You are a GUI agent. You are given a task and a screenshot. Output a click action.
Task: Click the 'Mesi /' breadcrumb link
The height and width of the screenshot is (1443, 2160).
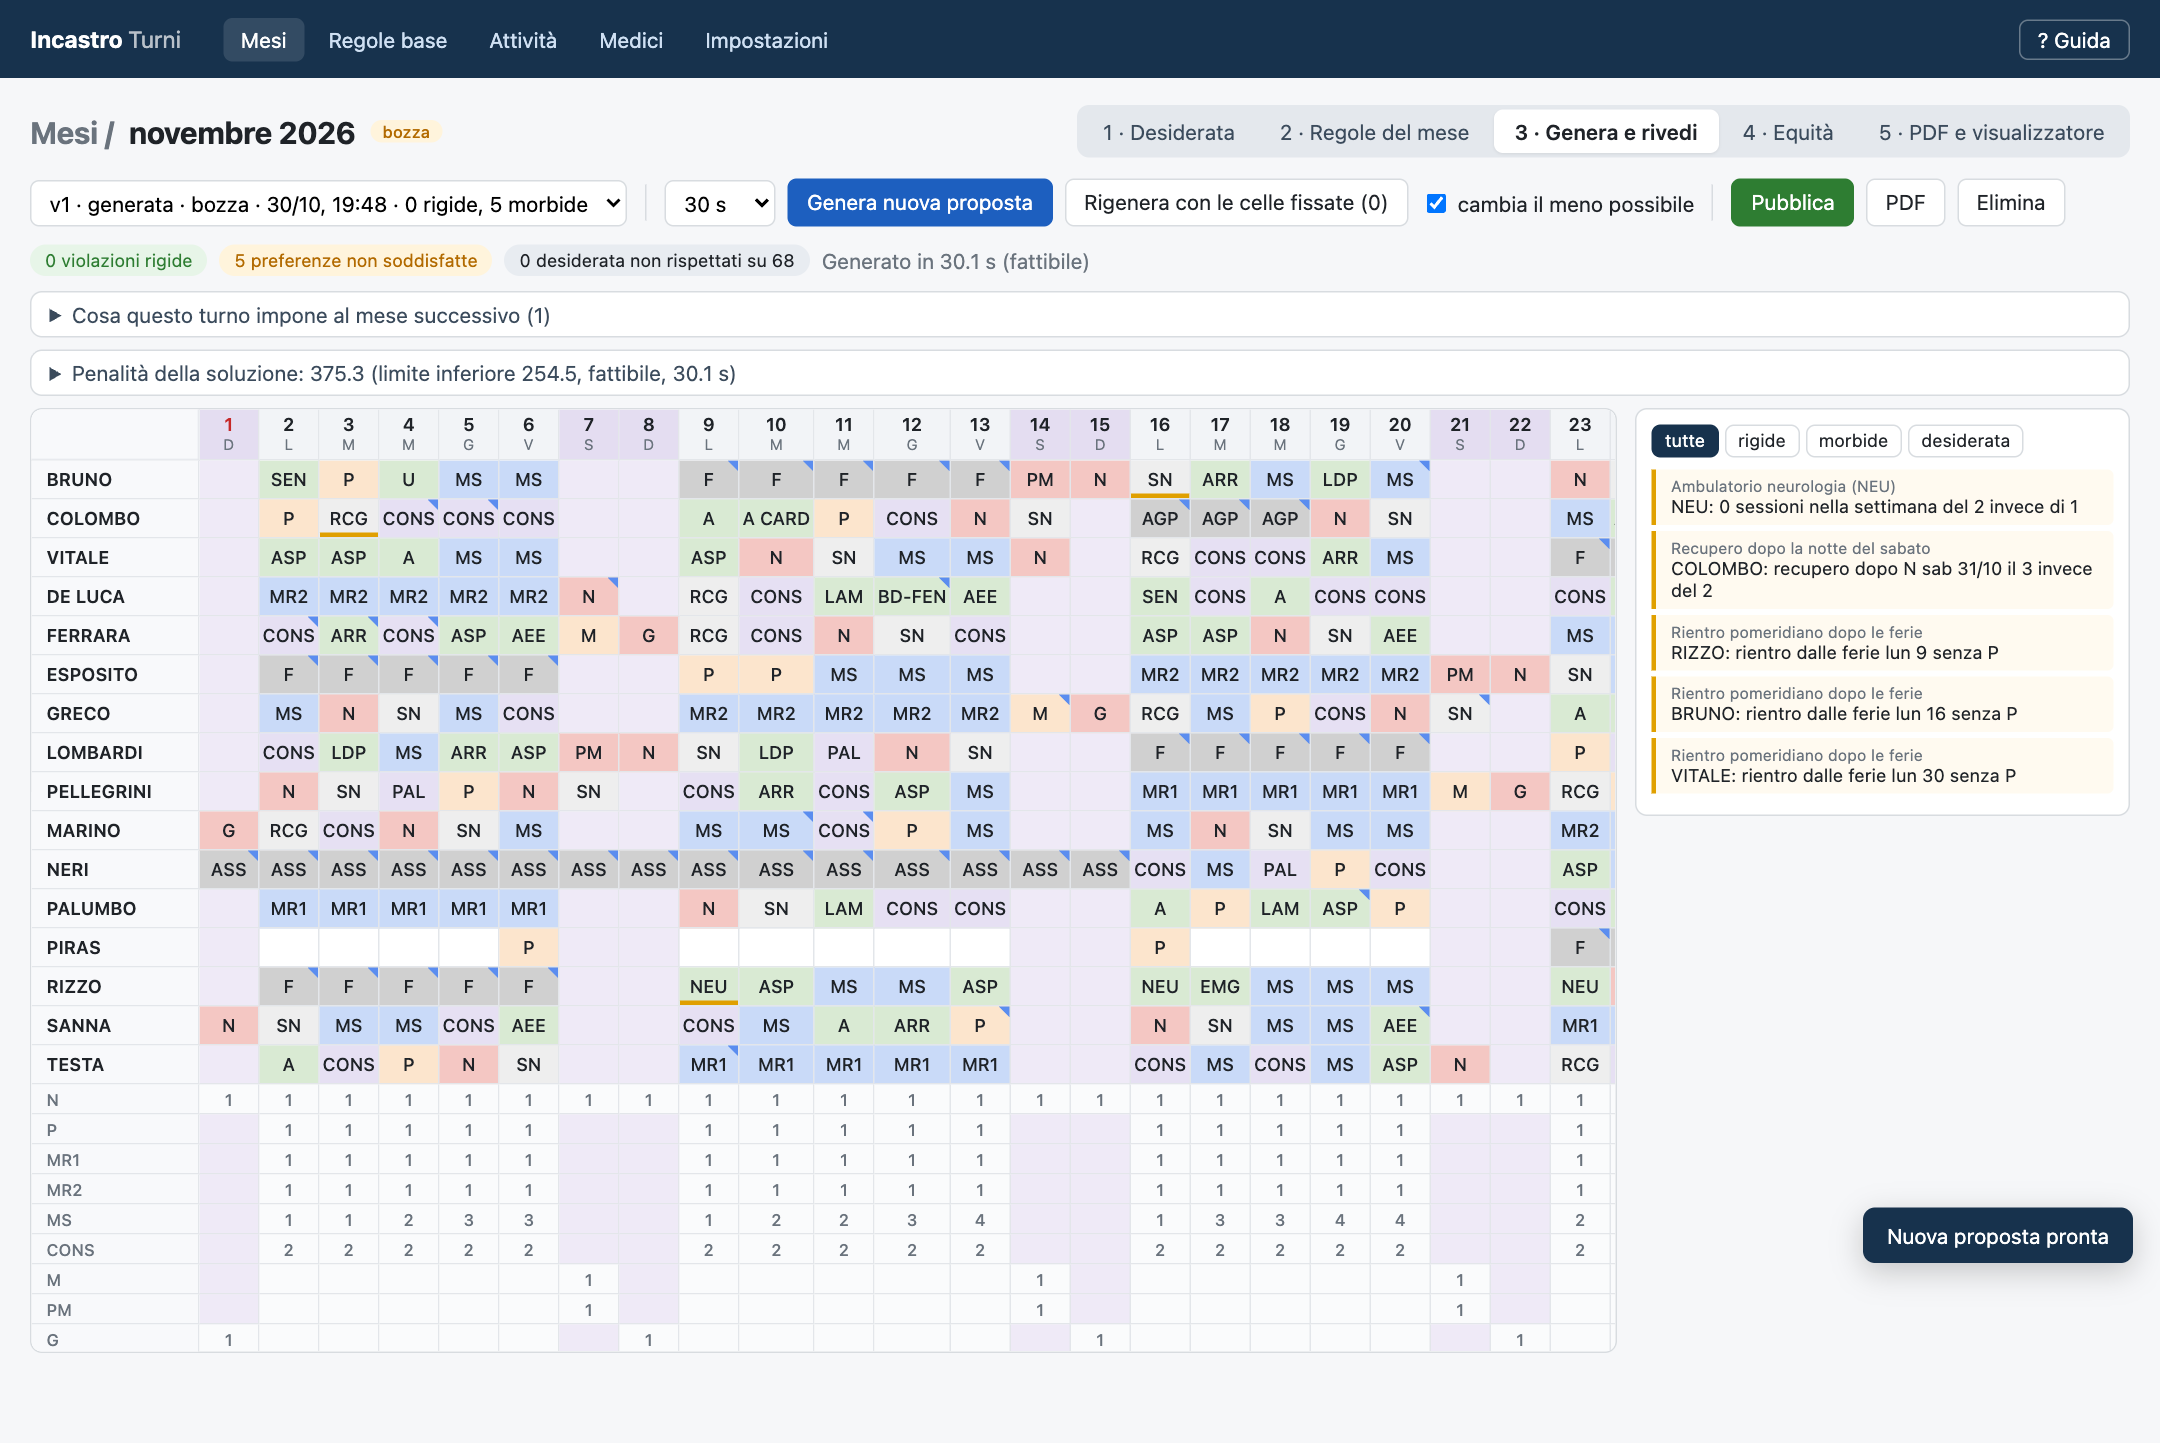(x=72, y=133)
